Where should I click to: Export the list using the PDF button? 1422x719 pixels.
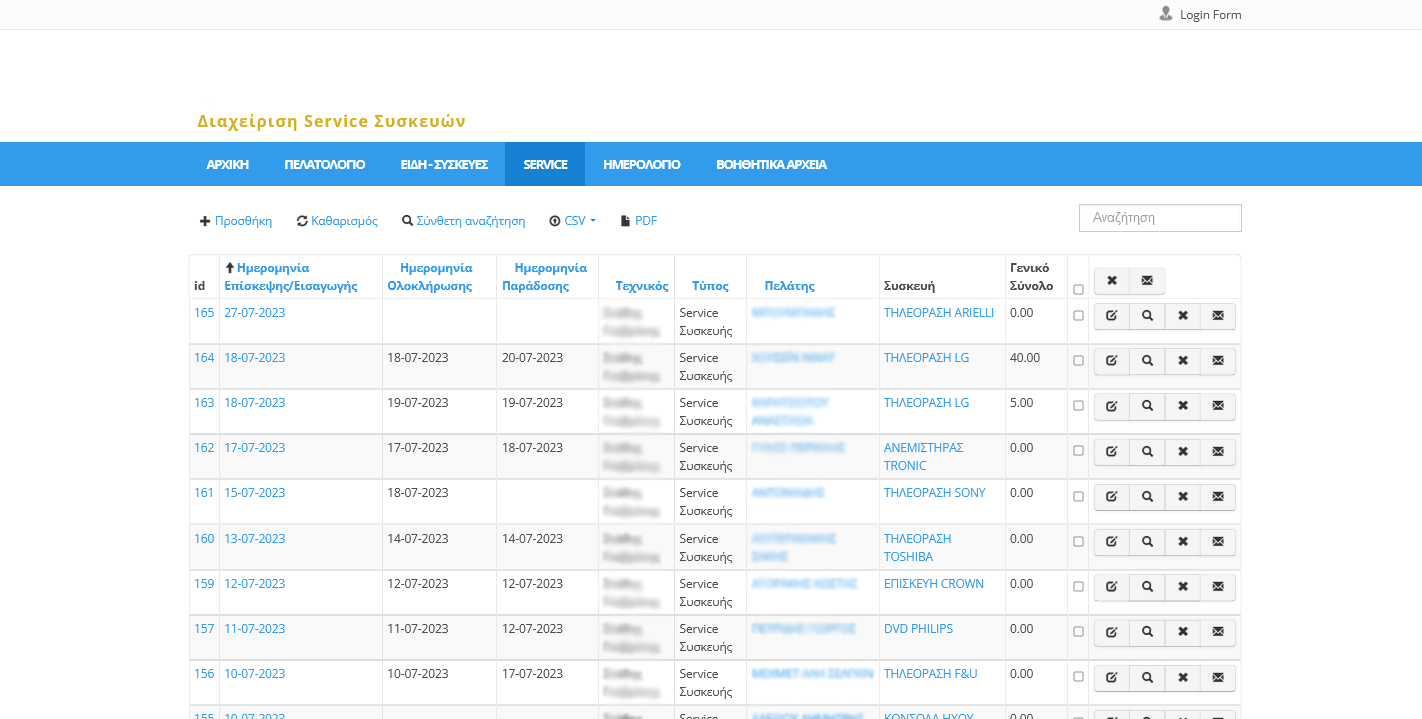pos(639,221)
